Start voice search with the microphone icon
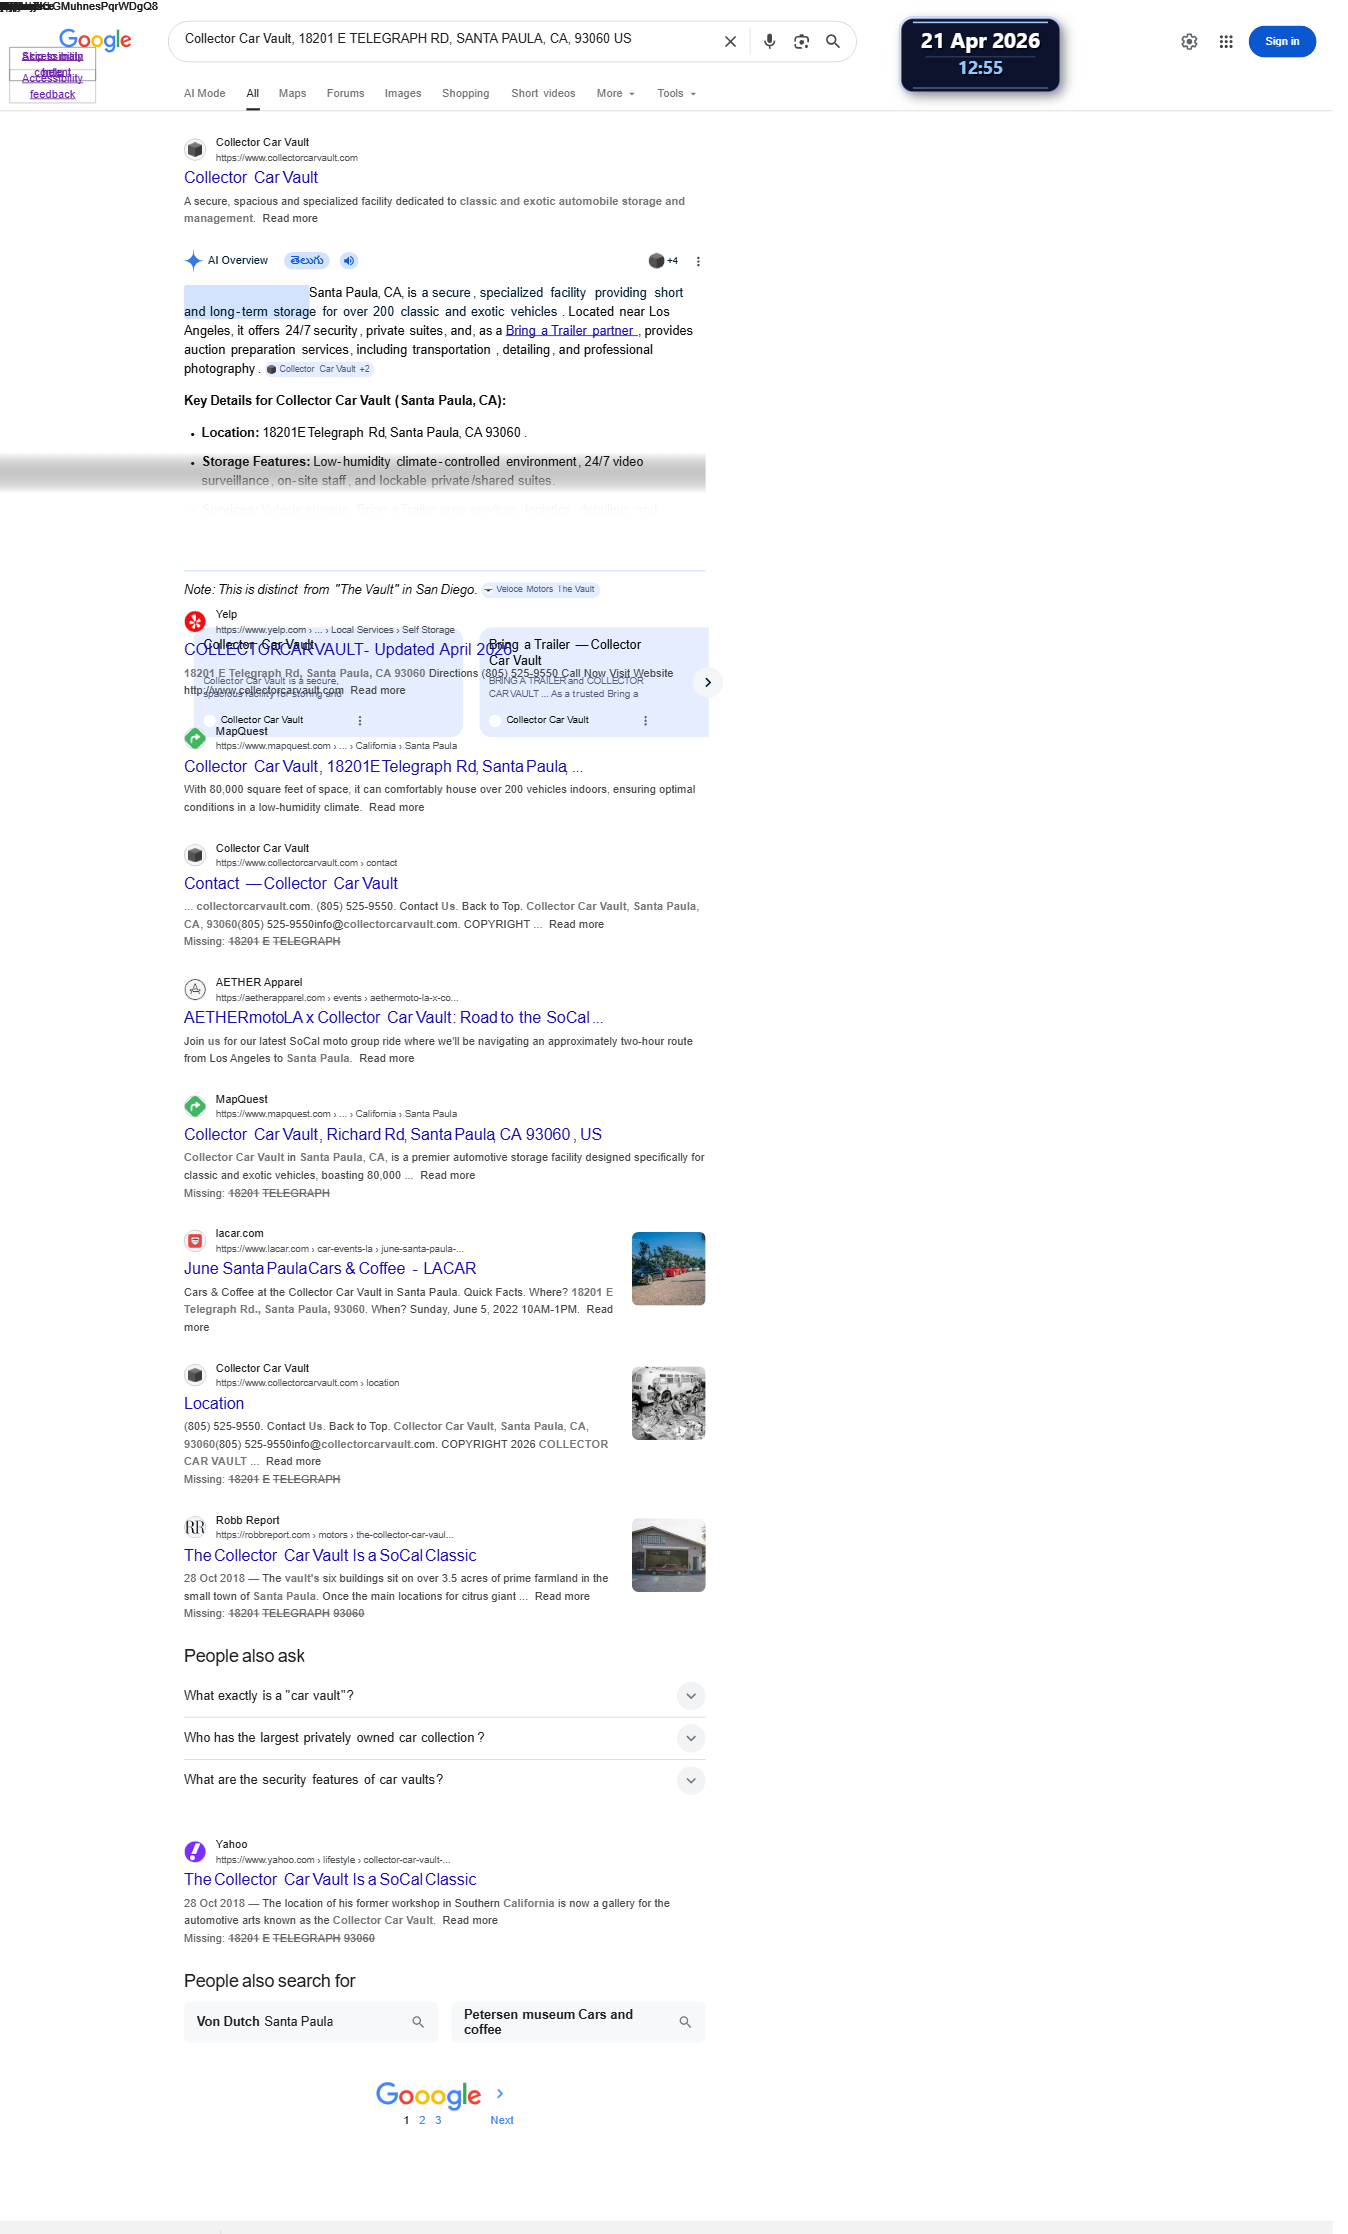Image resolution: width=1348 pixels, height=2234 pixels. pos(769,42)
